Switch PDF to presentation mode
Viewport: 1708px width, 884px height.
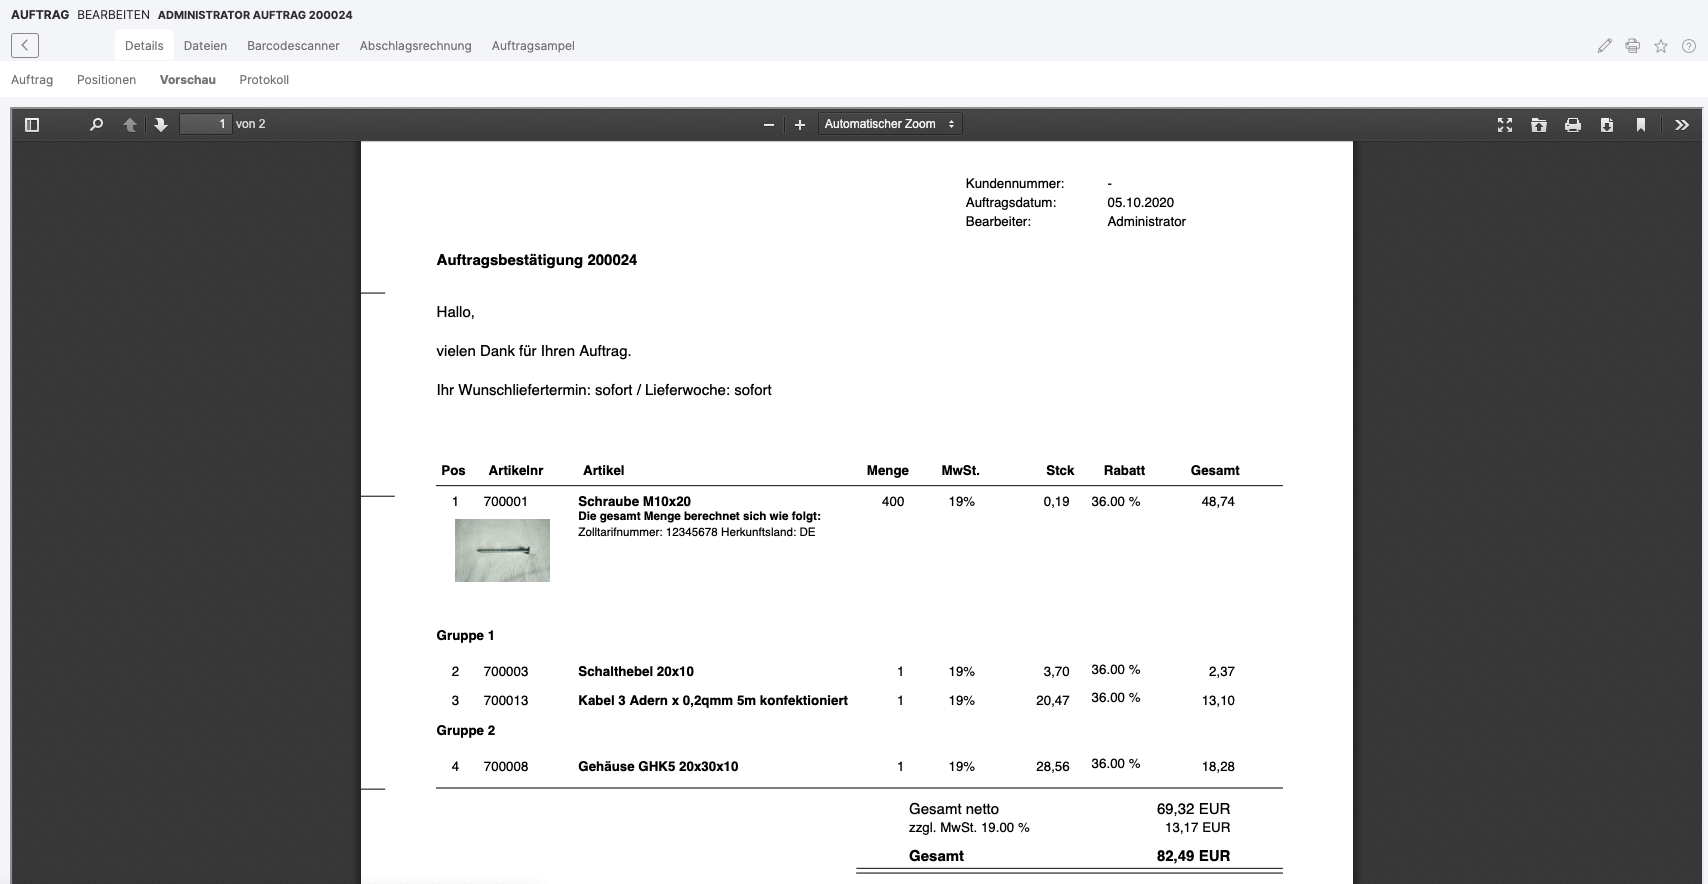1504,125
